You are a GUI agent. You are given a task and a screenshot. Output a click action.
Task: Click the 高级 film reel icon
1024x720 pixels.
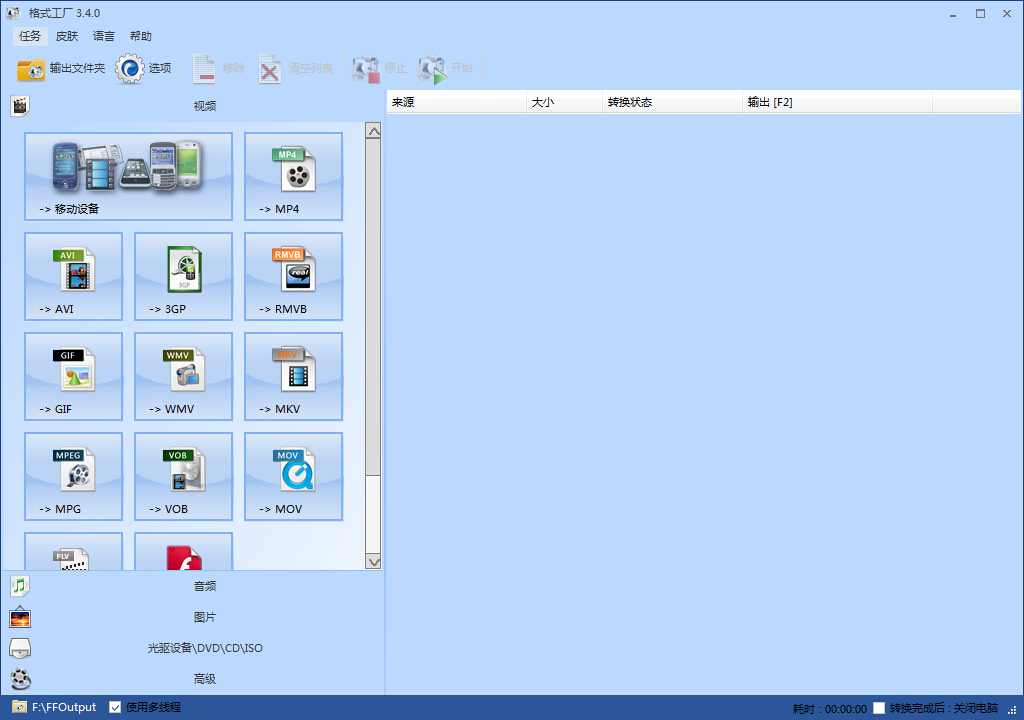[20, 679]
